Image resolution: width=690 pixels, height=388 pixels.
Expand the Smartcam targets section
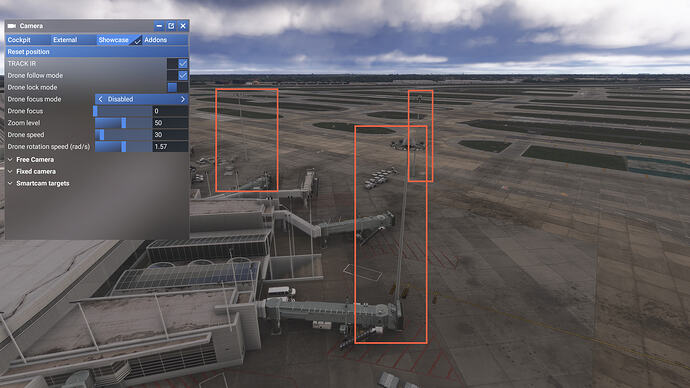(x=38, y=183)
